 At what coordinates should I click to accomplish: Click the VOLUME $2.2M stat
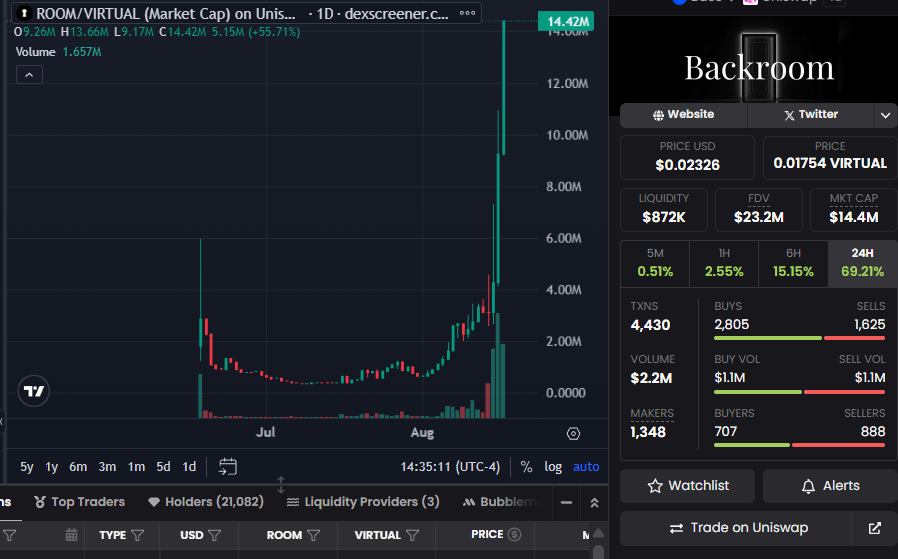click(652, 369)
